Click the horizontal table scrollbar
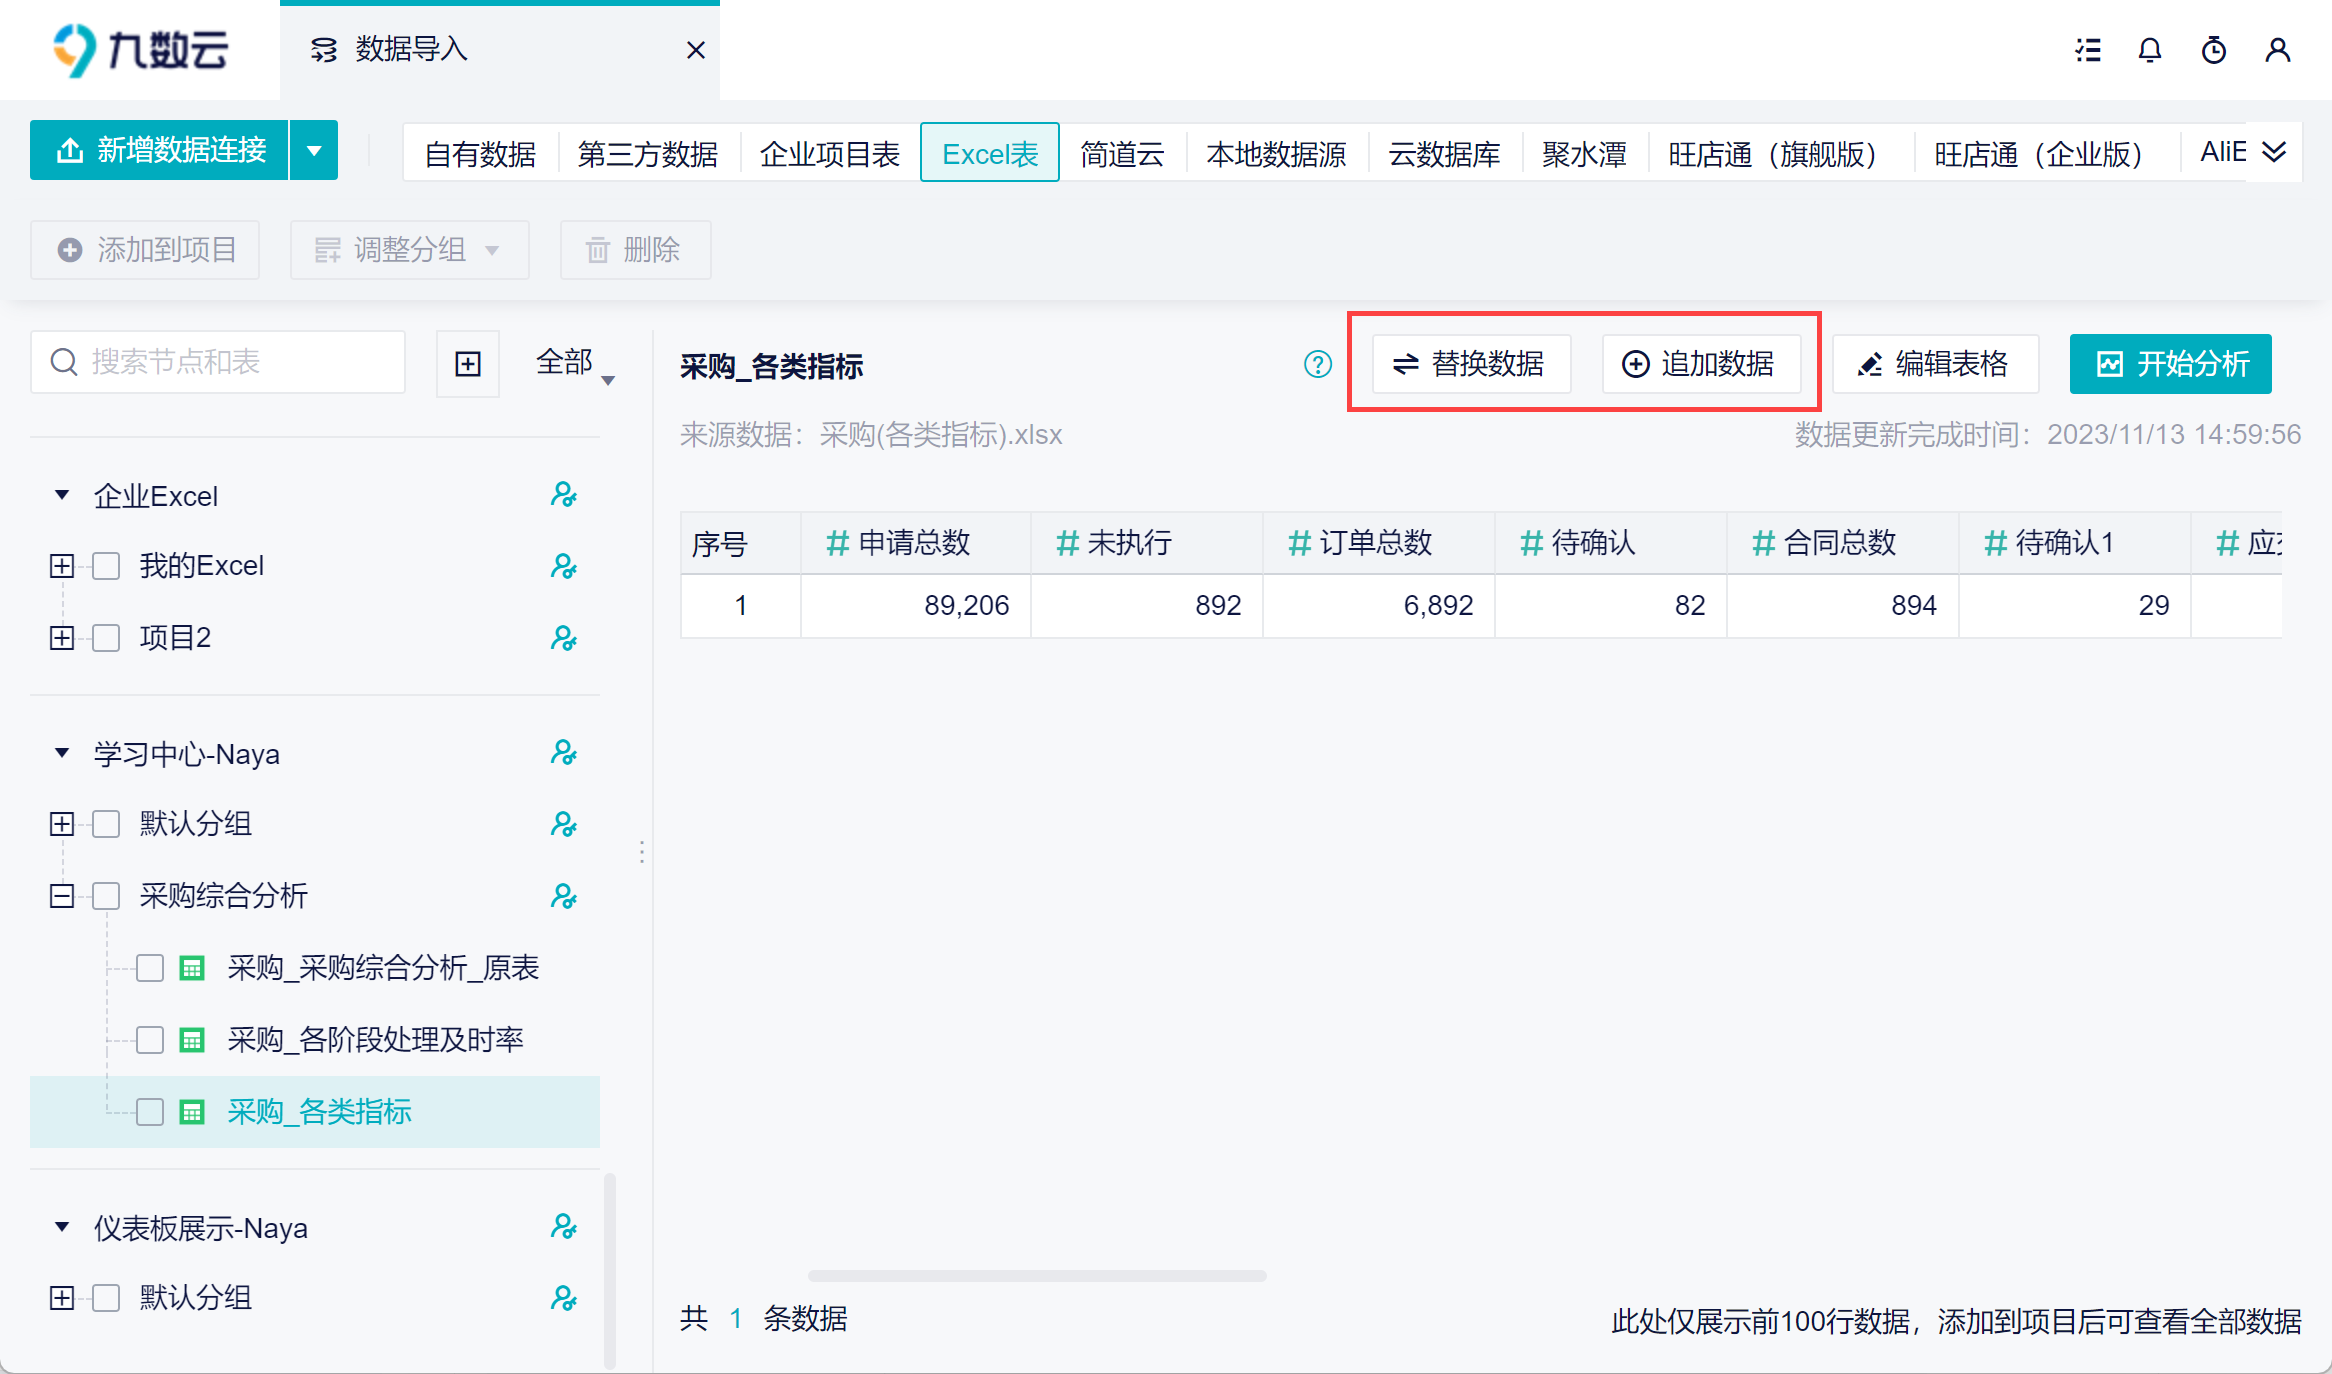Image resolution: width=2332 pixels, height=1374 pixels. tap(1037, 1276)
